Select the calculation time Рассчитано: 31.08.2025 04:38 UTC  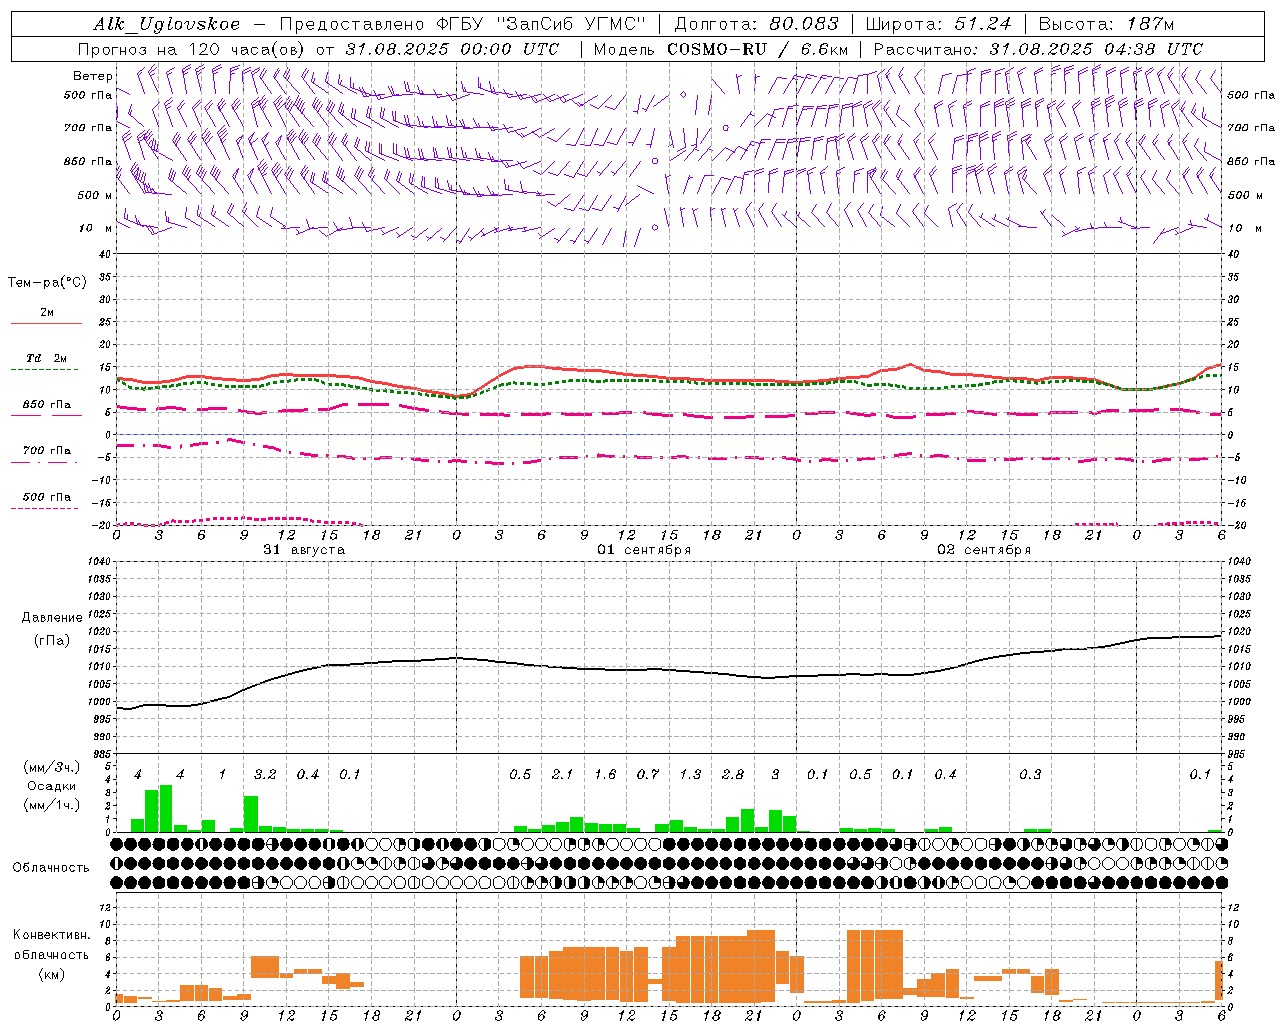pos(1038,49)
